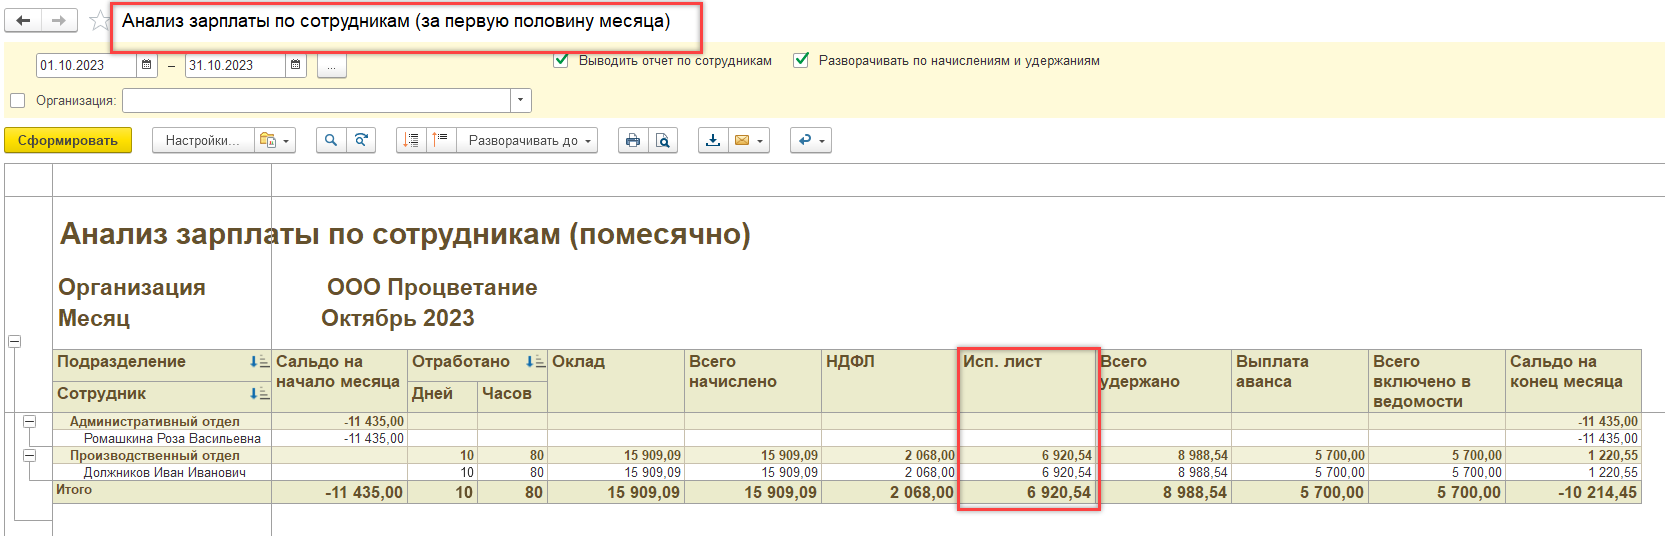Add report to favorites with the star
This screenshot has height=536, width=1665.
click(x=99, y=21)
